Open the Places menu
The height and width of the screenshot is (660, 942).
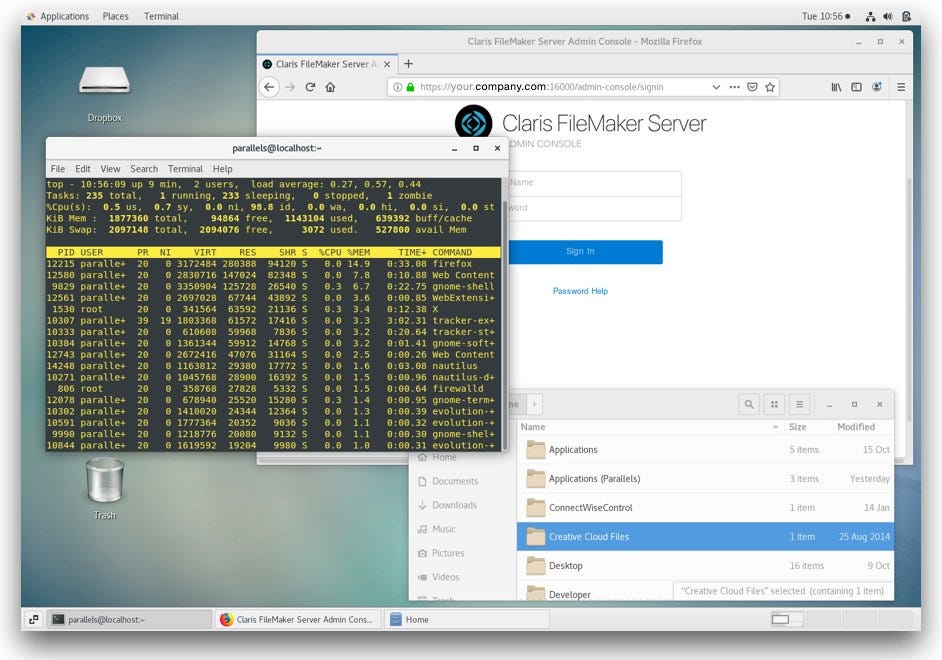pos(115,16)
